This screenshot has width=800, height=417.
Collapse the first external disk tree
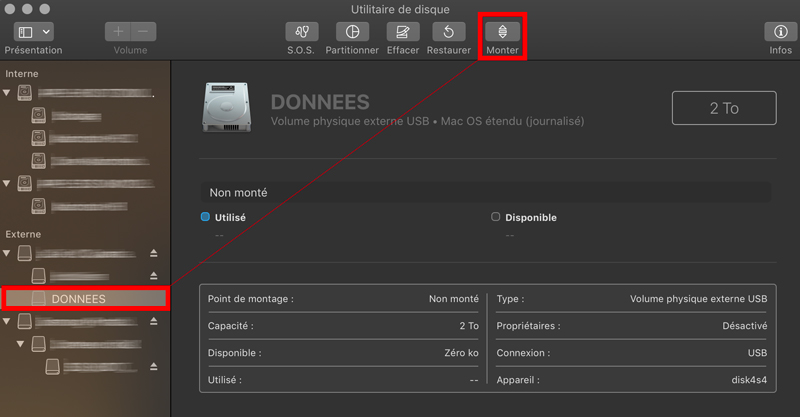coord(9,254)
